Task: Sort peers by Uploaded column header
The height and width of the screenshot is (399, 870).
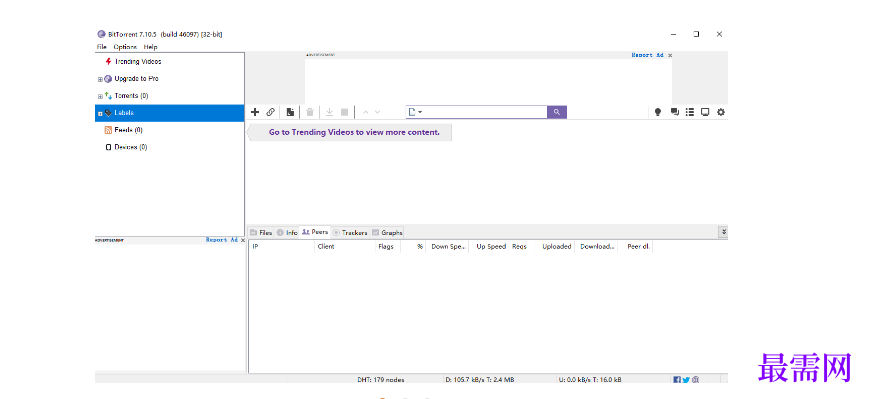Action: coord(555,246)
